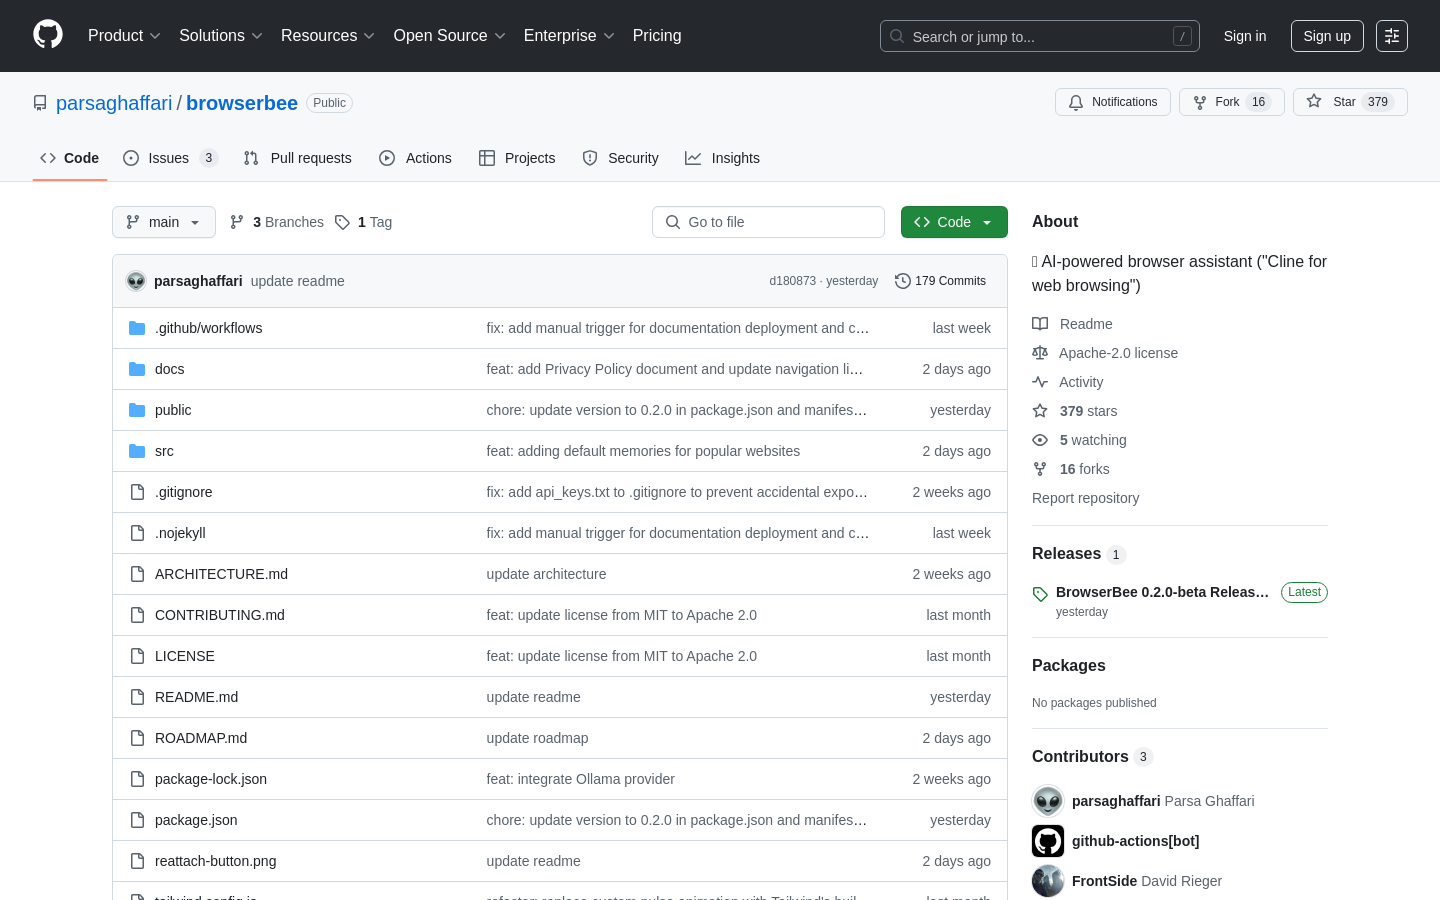Open the 1 Tag link
The height and width of the screenshot is (900, 1440).
coord(363,222)
